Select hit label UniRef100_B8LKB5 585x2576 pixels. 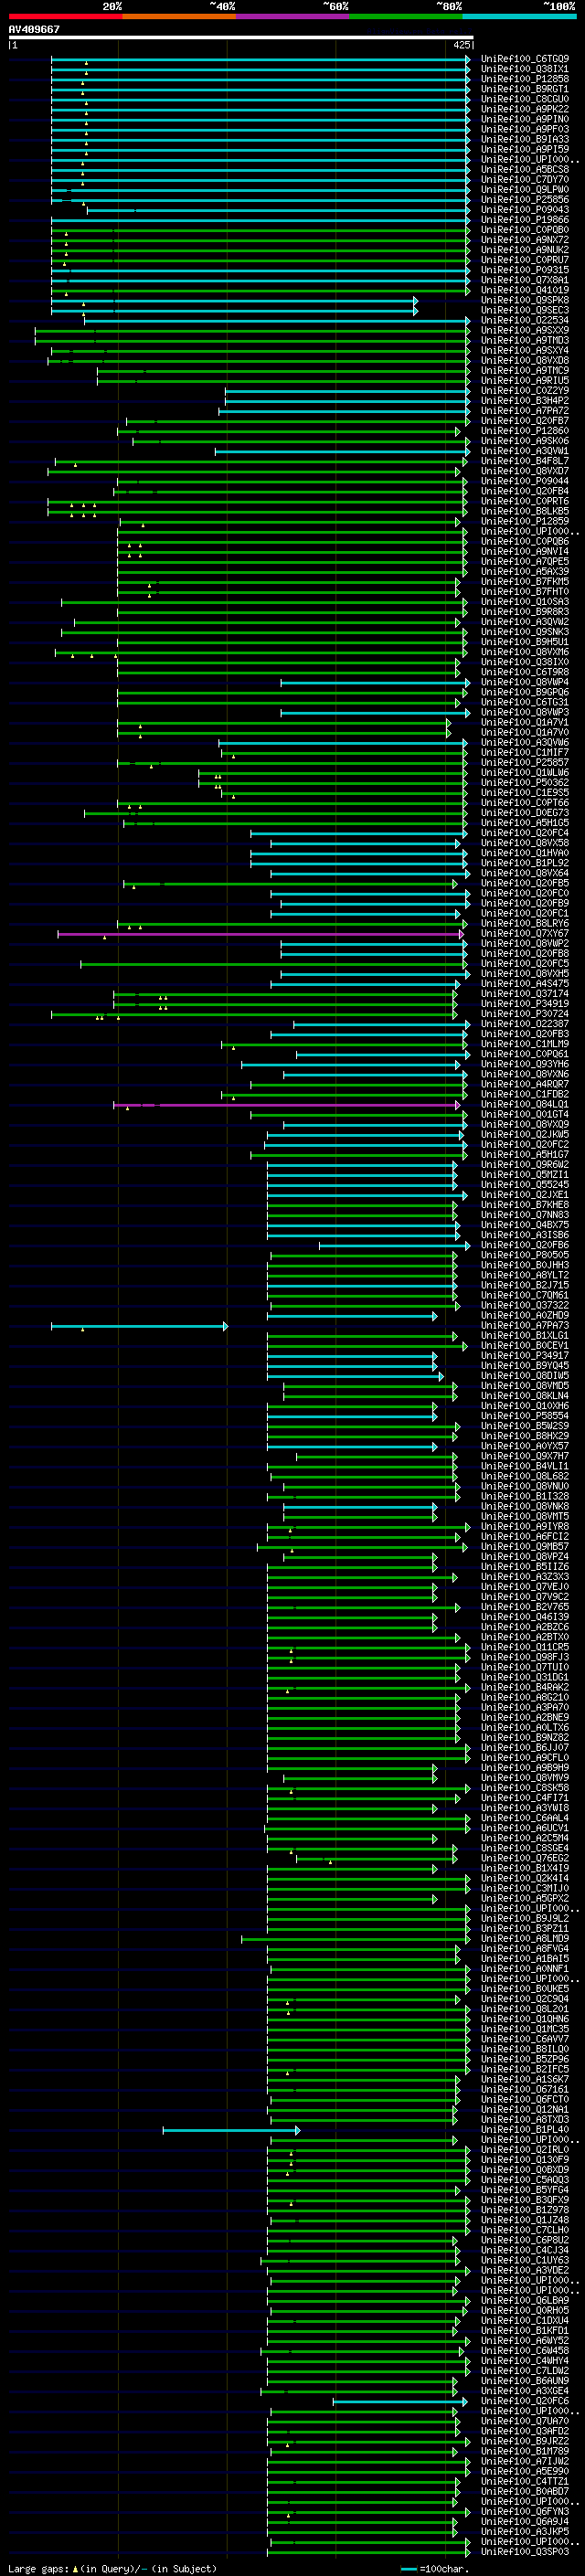pyautogui.click(x=525, y=511)
